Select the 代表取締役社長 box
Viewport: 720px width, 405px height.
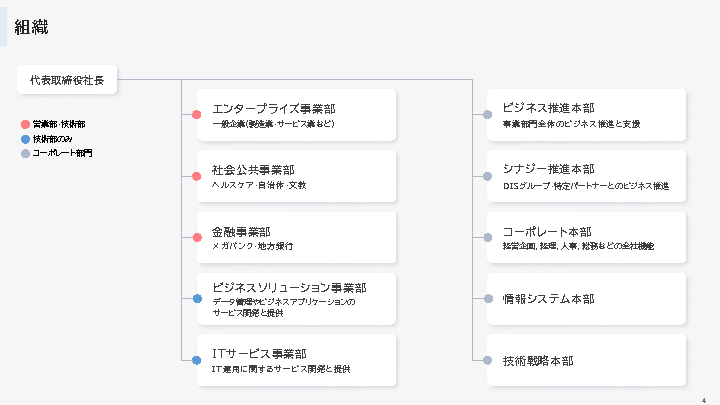67,79
